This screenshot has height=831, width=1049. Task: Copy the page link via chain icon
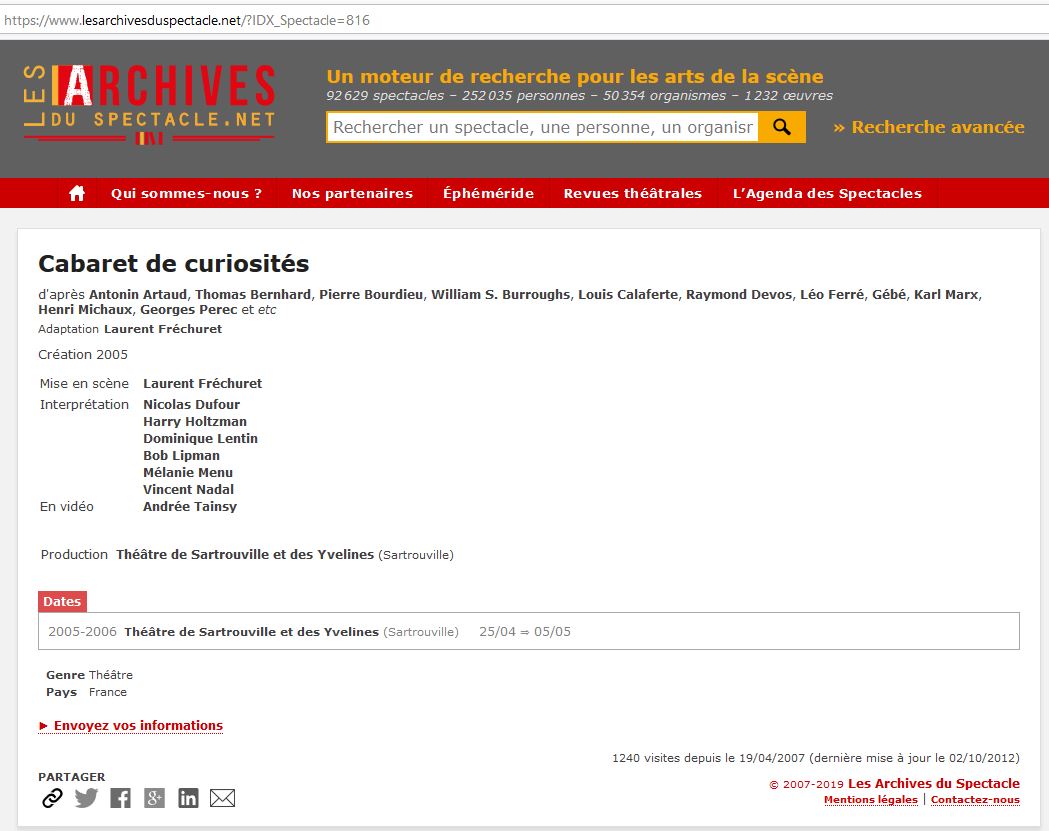tap(52, 798)
